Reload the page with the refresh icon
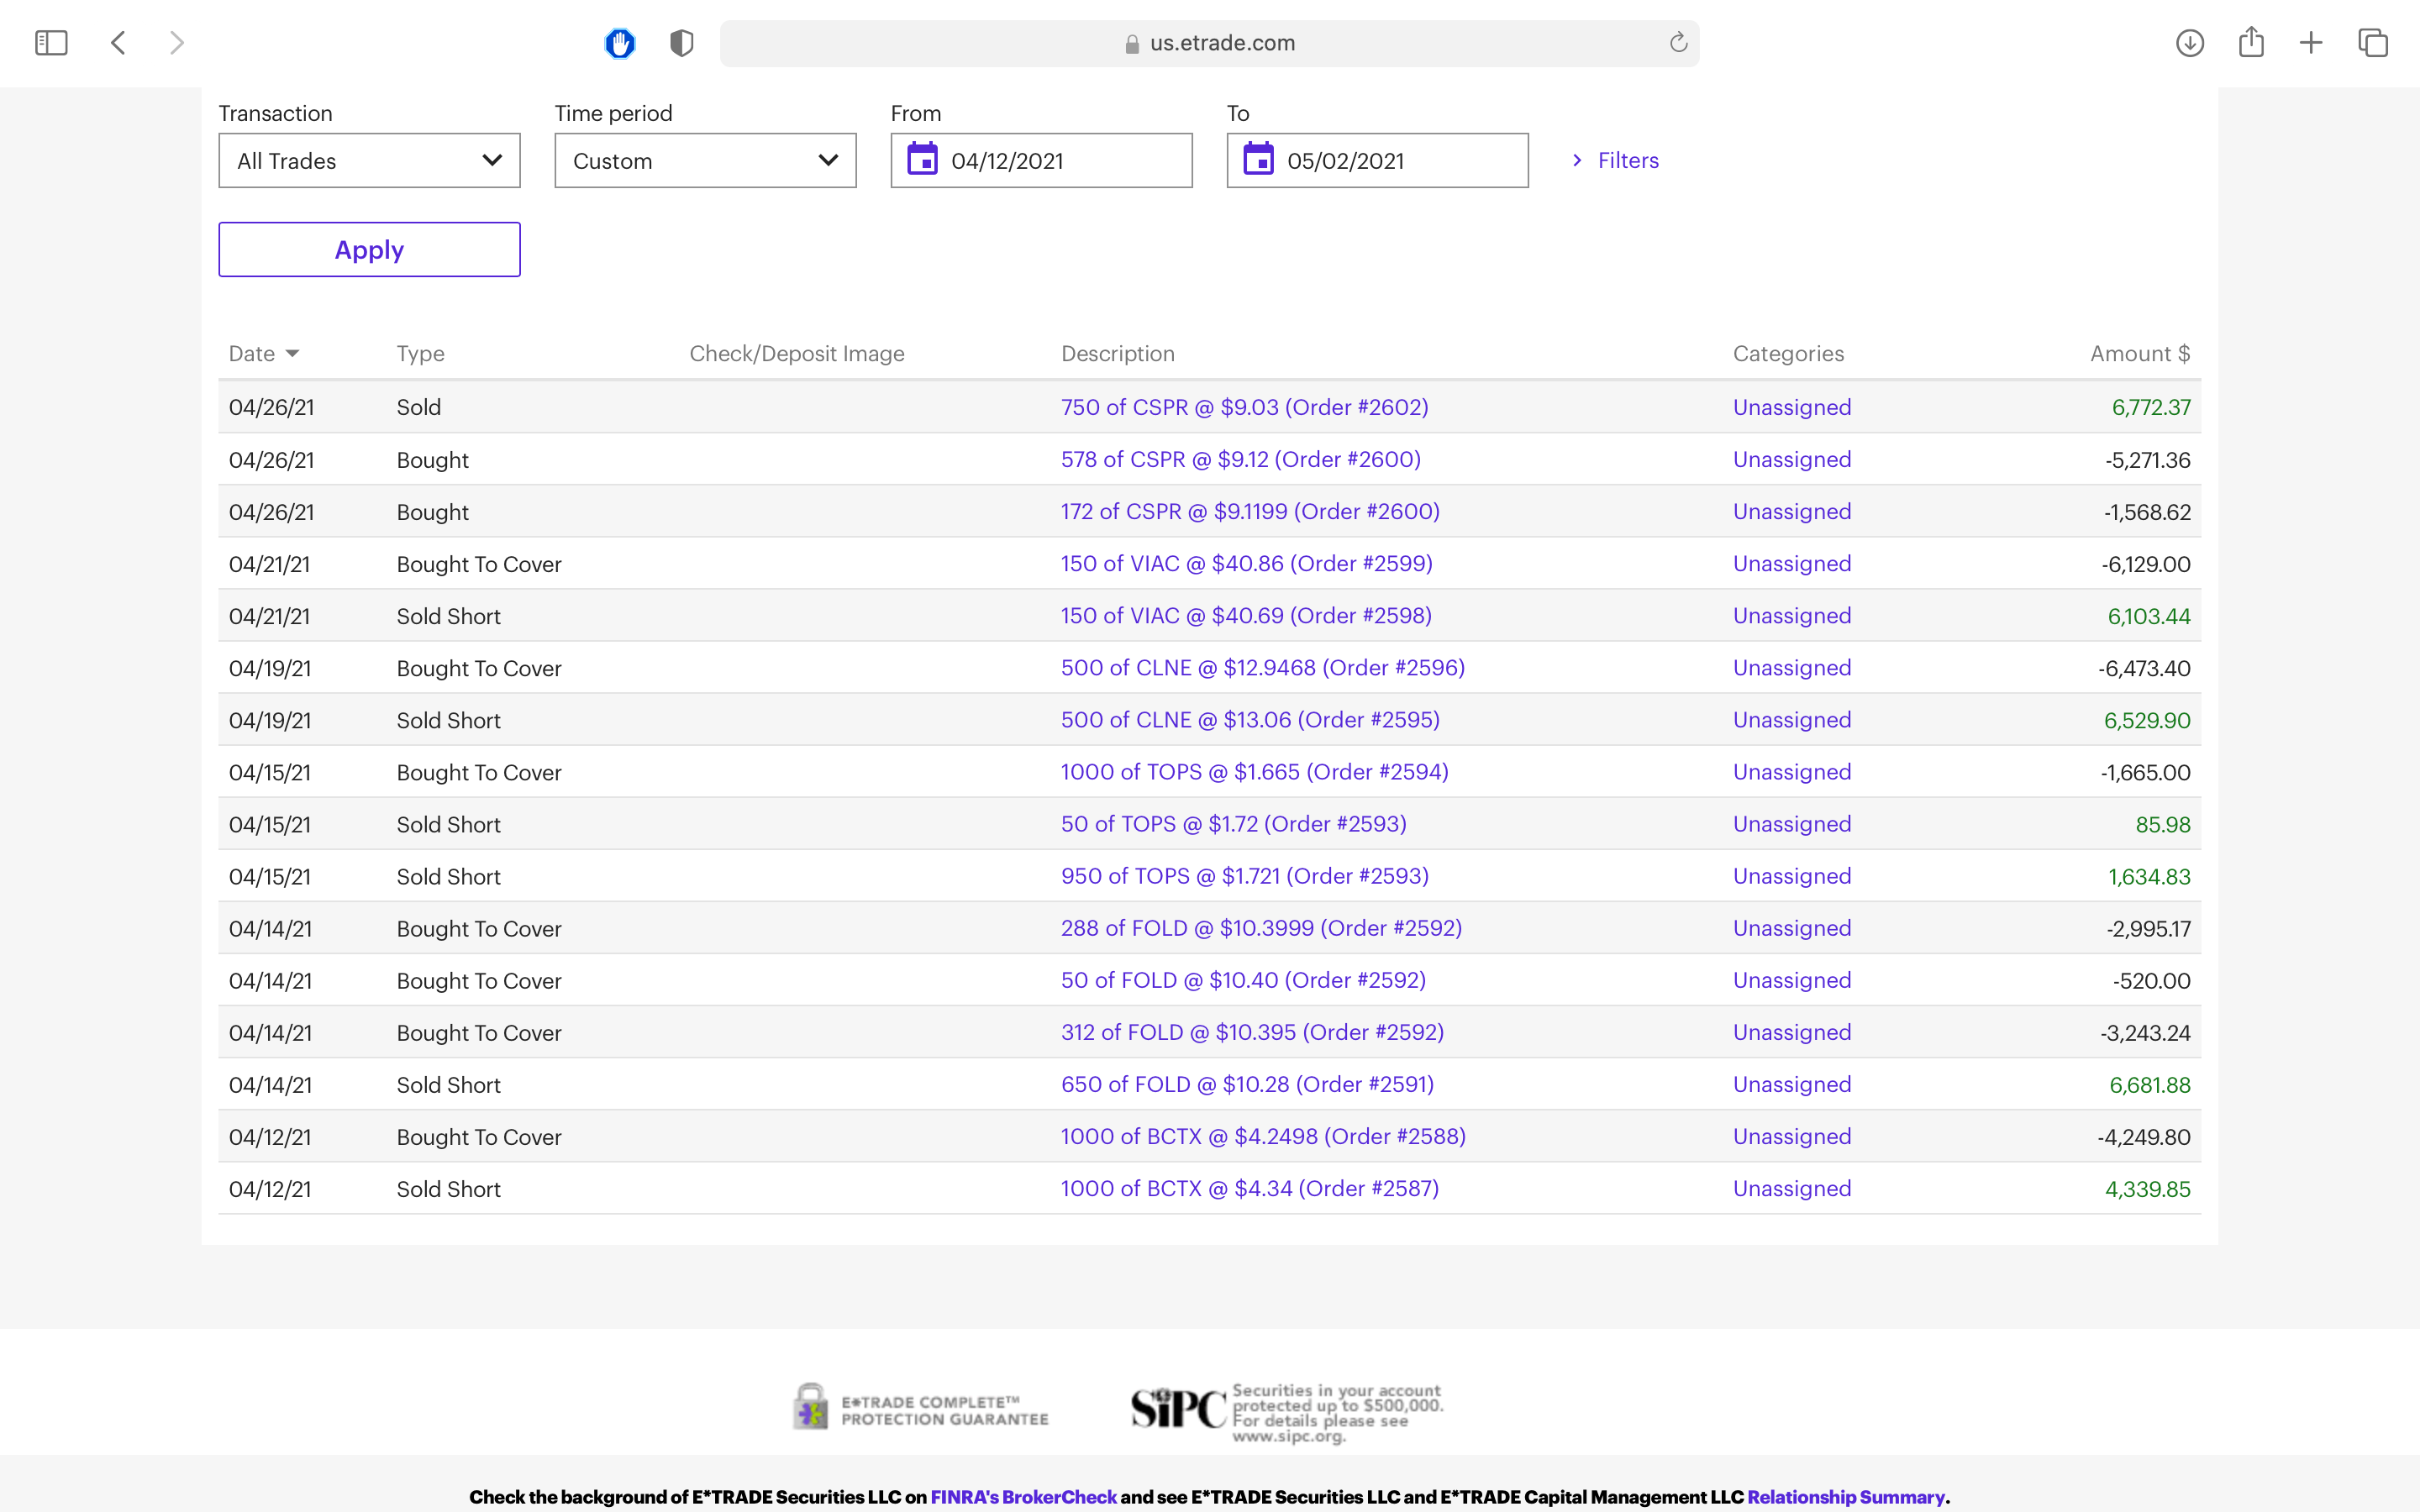This screenshot has height=1512, width=2420. [1678, 43]
